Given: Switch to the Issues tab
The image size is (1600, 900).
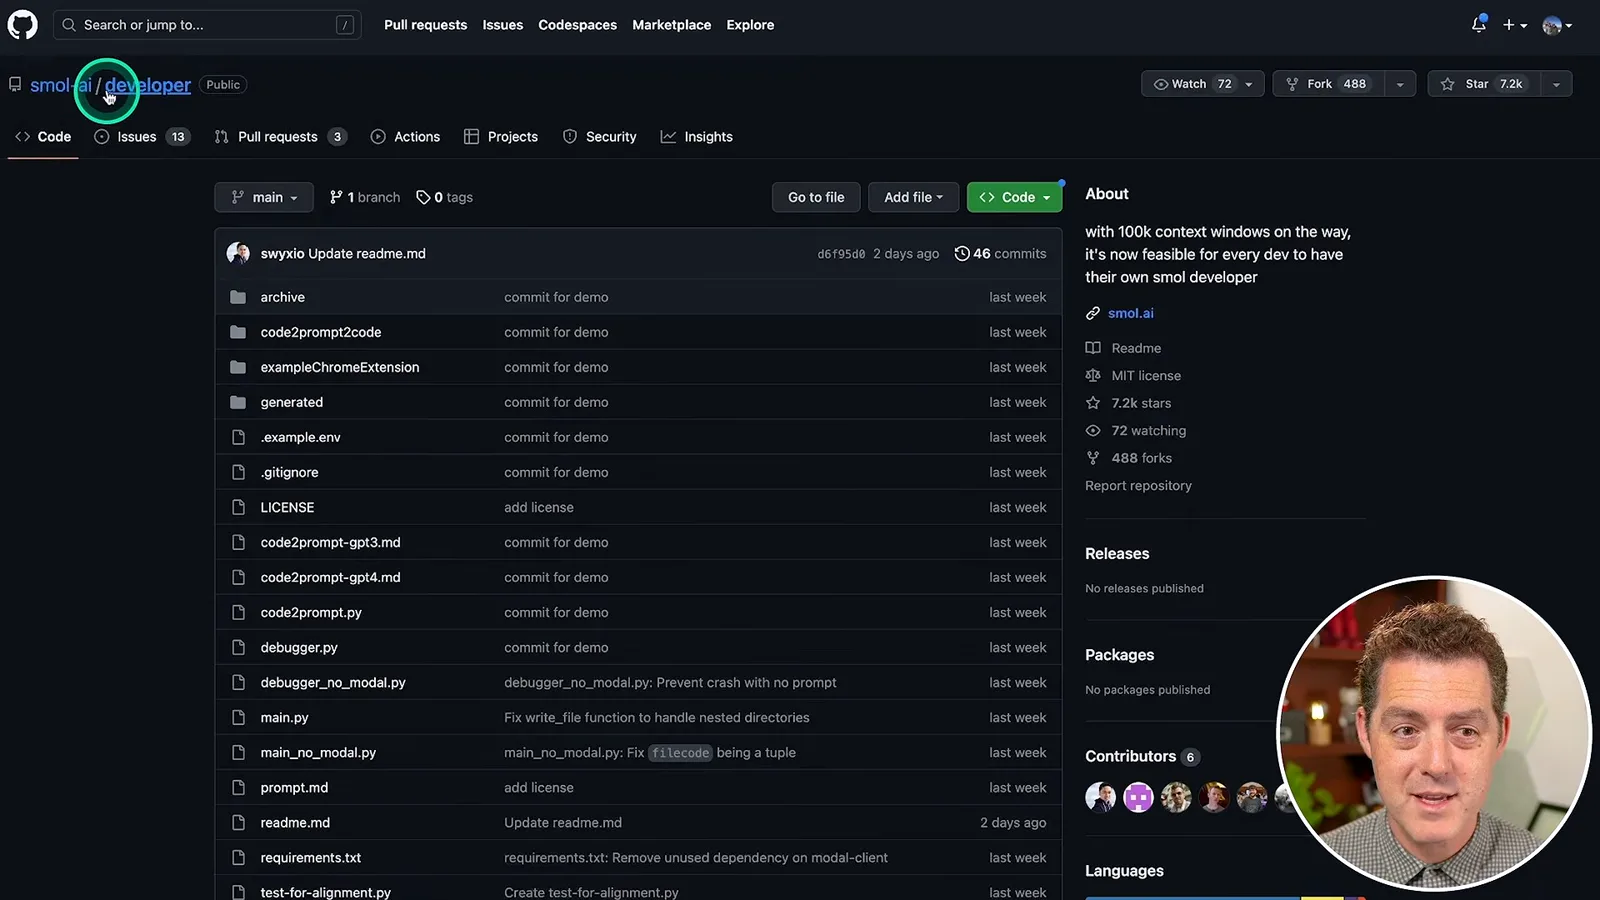Looking at the screenshot, I should pyautogui.click(x=141, y=137).
